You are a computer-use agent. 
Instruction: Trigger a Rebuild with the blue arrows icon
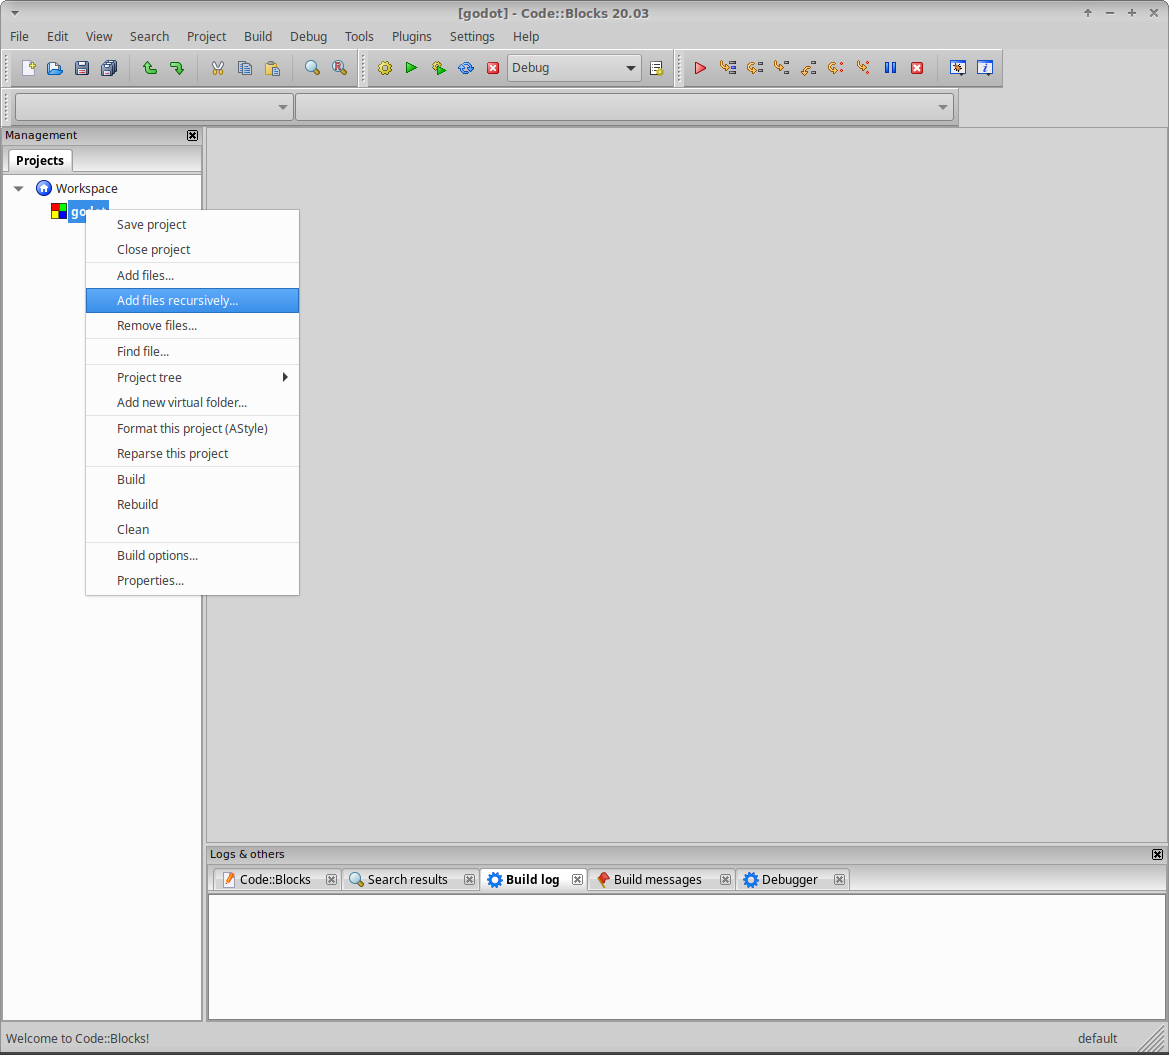(x=466, y=68)
